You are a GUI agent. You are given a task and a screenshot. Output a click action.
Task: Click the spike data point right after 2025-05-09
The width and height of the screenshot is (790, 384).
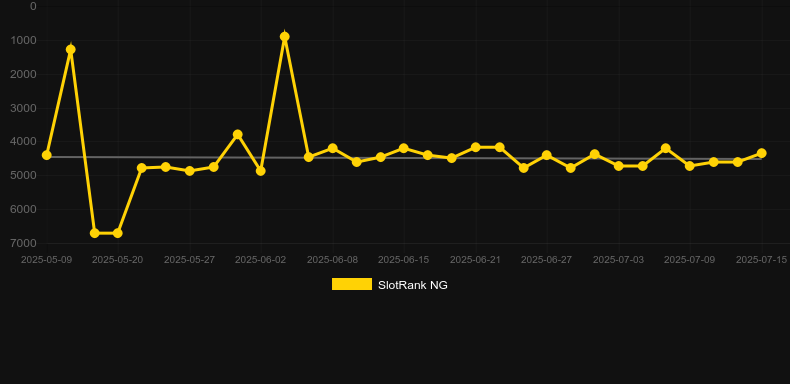click(x=71, y=49)
